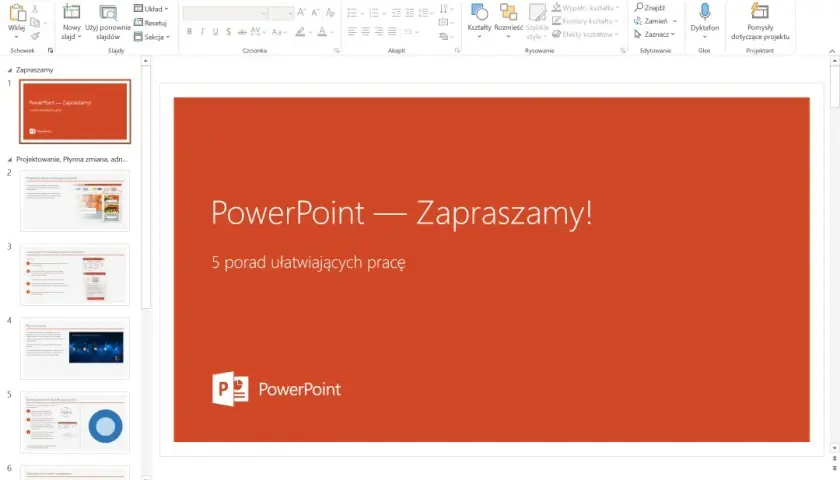The width and height of the screenshot is (840, 480).
Task: Select the format painter brush icon
Action: click(x=35, y=36)
